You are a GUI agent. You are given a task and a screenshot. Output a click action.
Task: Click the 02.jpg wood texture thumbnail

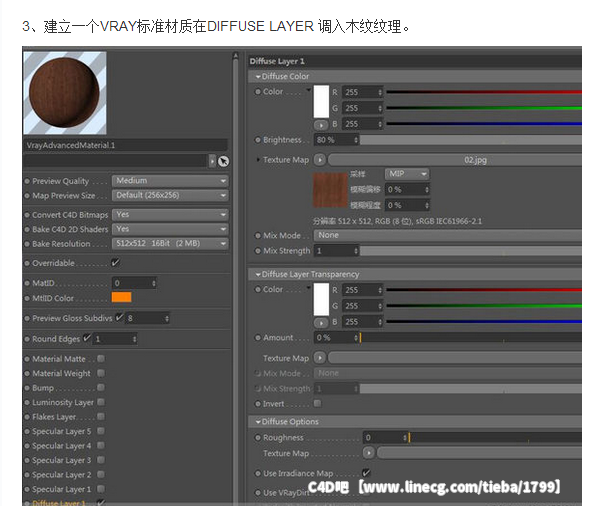point(330,189)
